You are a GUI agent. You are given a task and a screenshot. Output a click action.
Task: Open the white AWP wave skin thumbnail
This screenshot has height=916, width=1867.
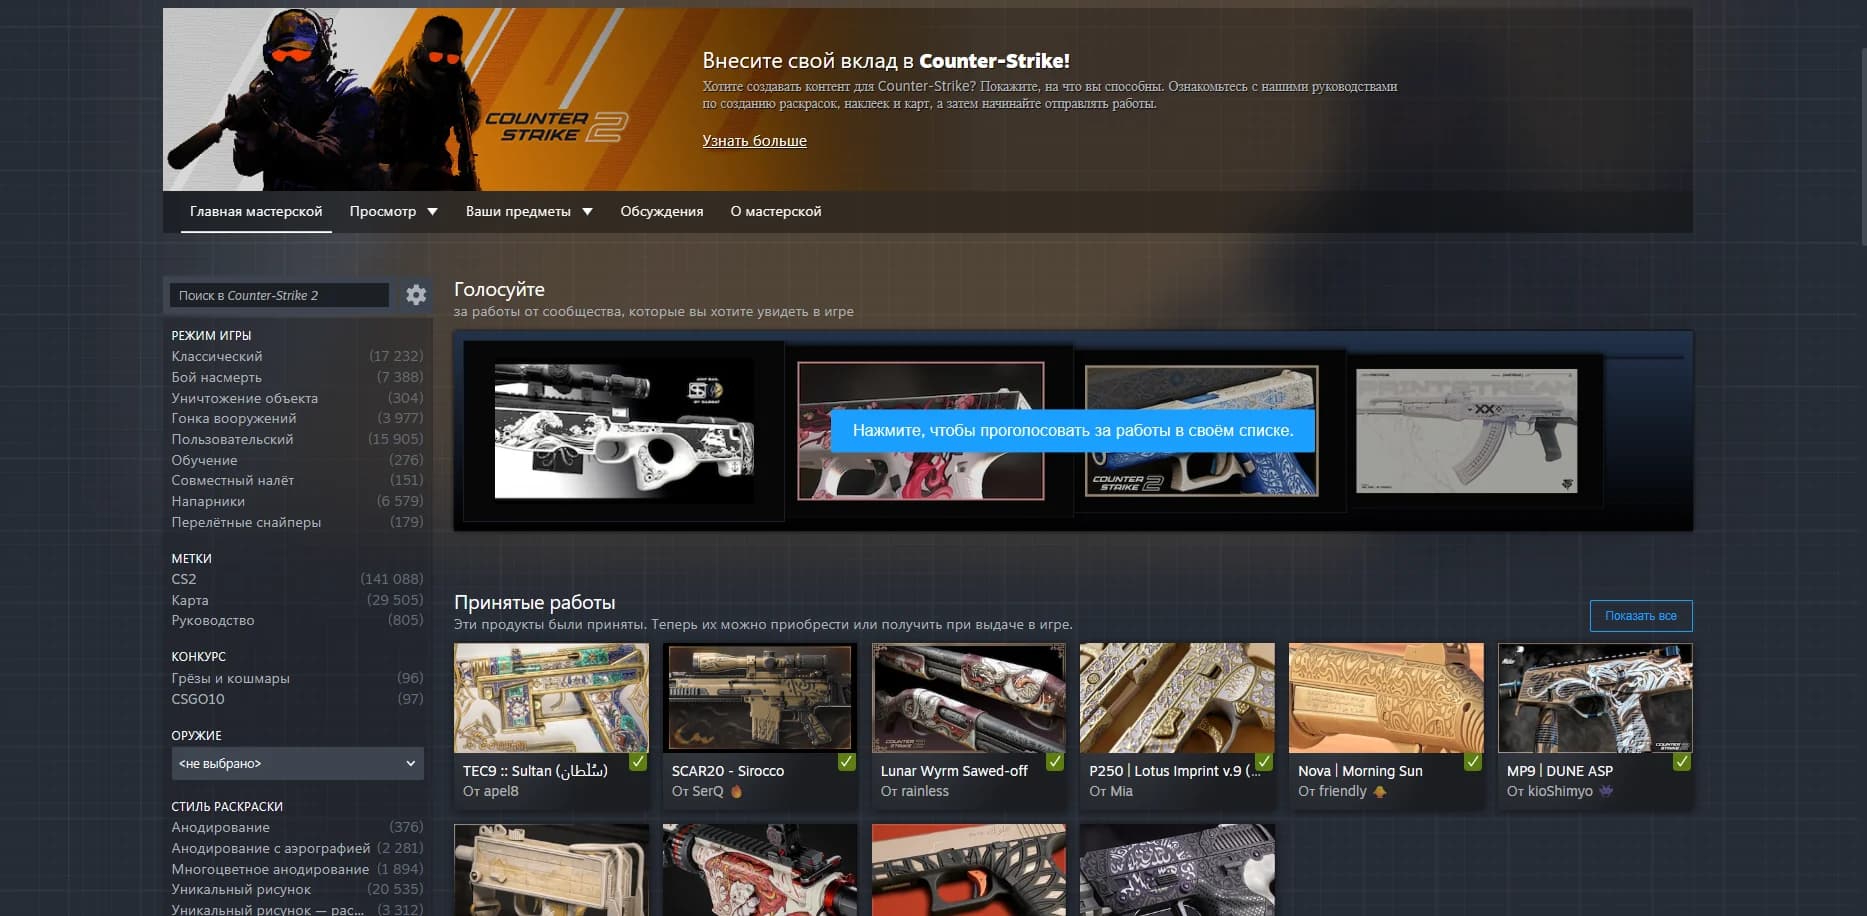(624, 431)
